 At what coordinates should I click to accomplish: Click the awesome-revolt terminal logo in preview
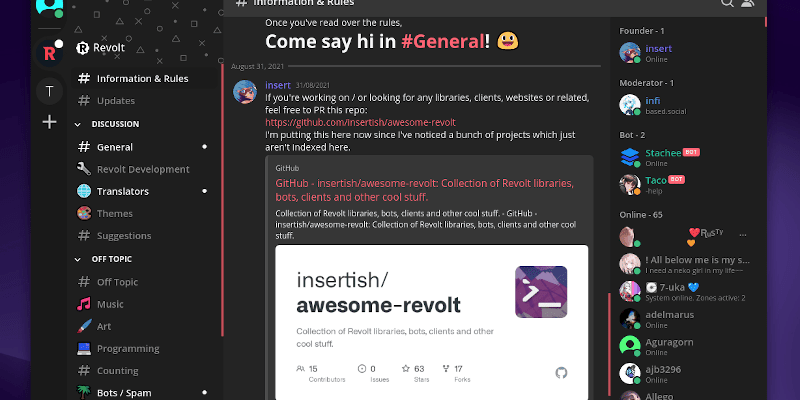pos(541,292)
